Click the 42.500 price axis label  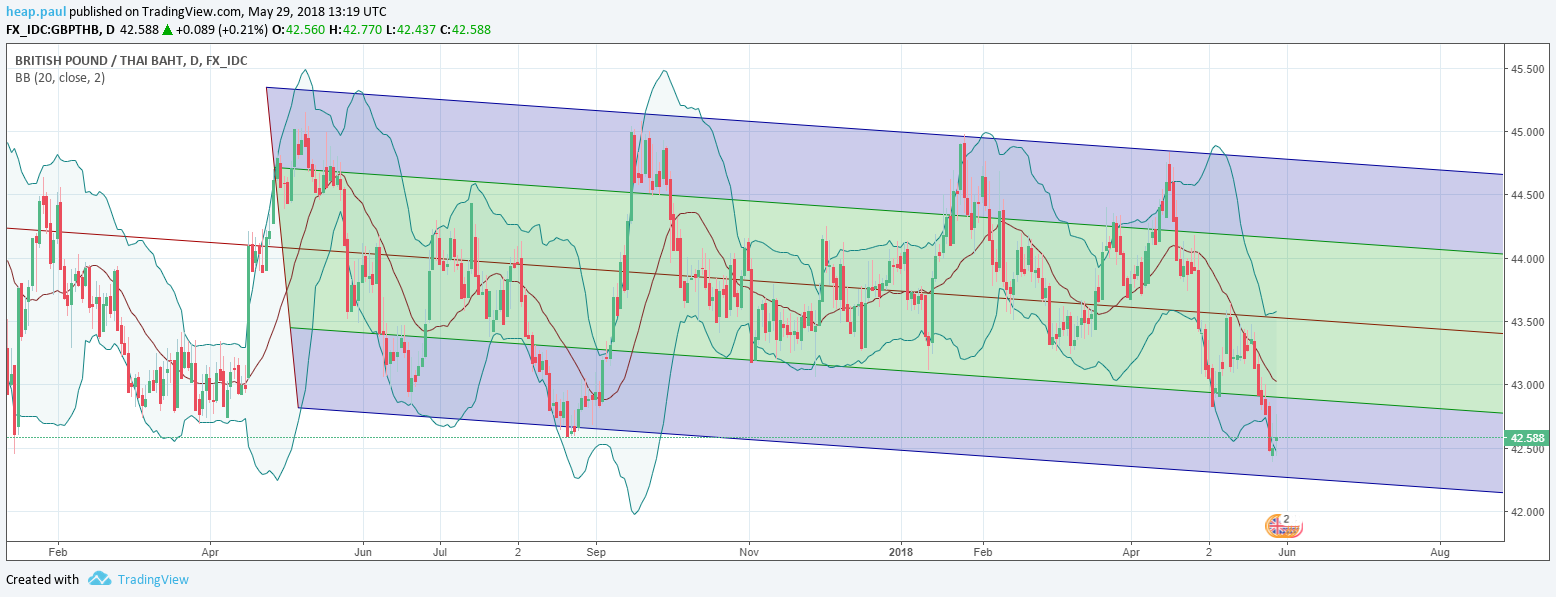coord(1529,449)
